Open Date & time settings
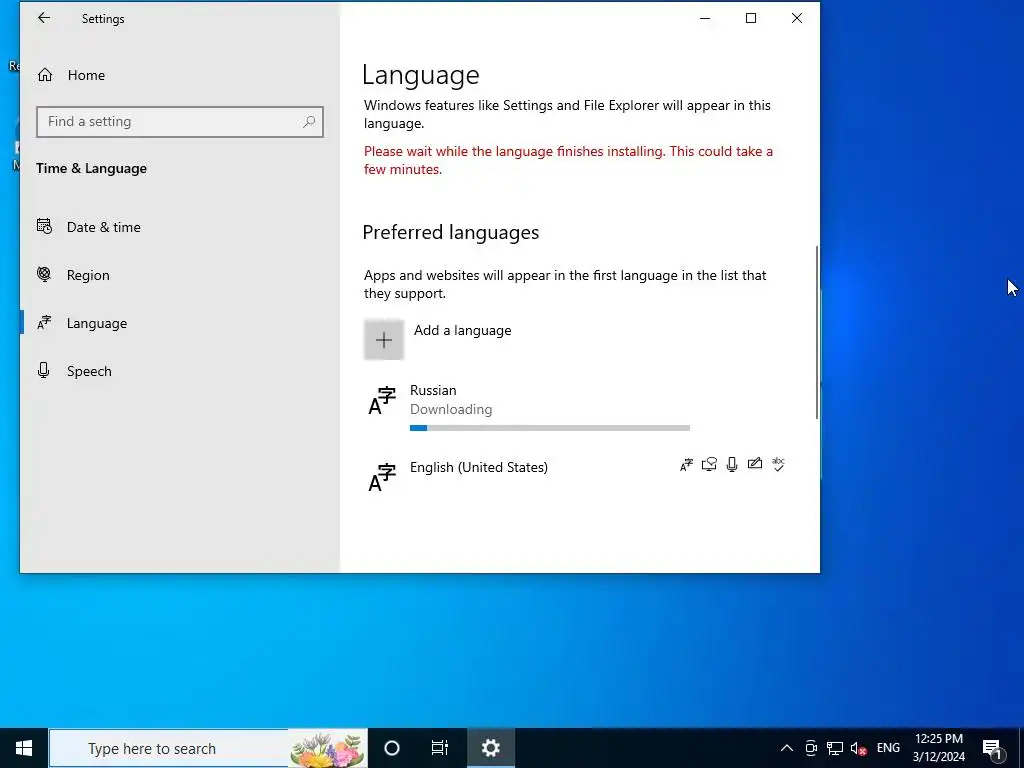Viewport: 1024px width, 768px height. click(x=180, y=227)
